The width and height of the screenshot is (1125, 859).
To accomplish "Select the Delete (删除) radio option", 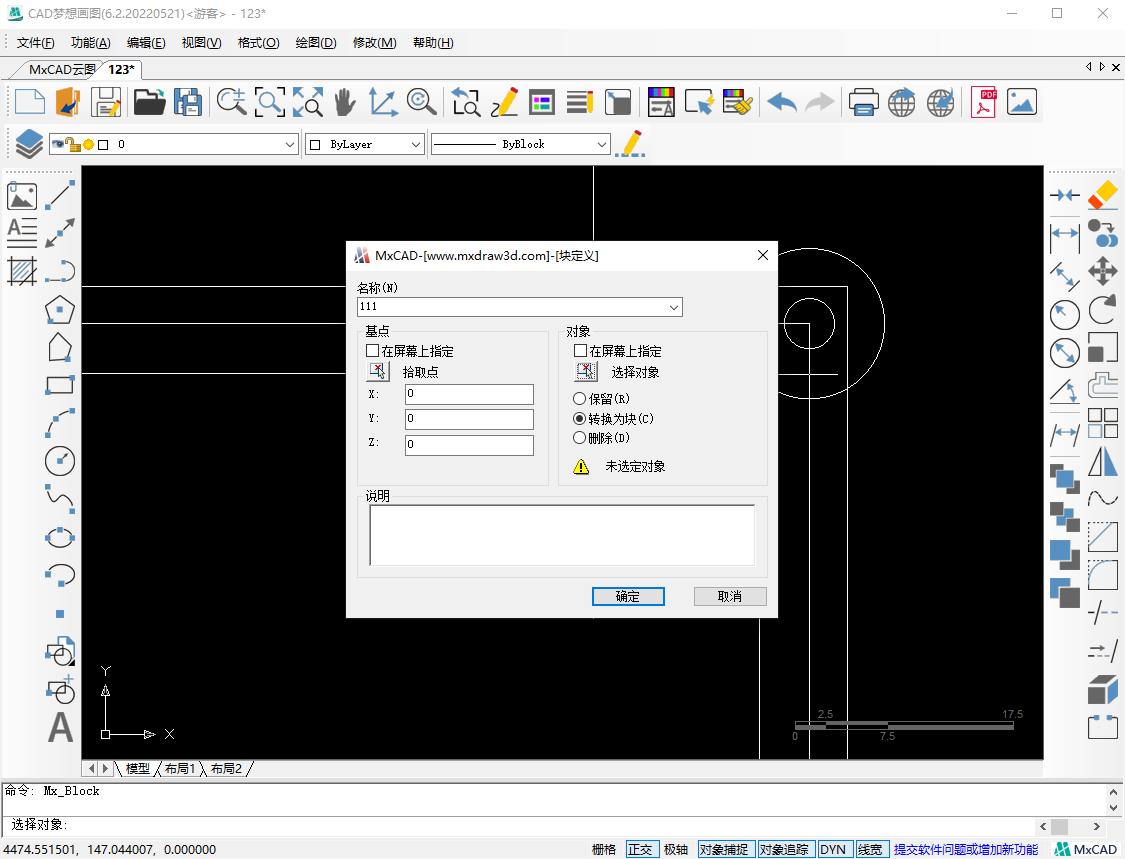I will [x=580, y=438].
